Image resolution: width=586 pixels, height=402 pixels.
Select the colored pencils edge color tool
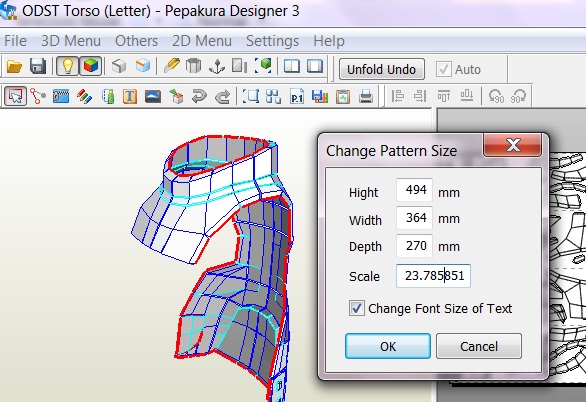click(x=84, y=96)
